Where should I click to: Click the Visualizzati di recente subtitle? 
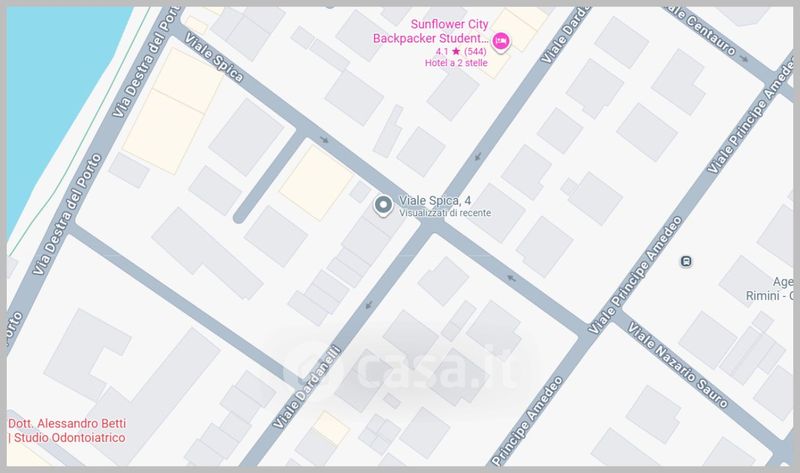click(x=445, y=213)
